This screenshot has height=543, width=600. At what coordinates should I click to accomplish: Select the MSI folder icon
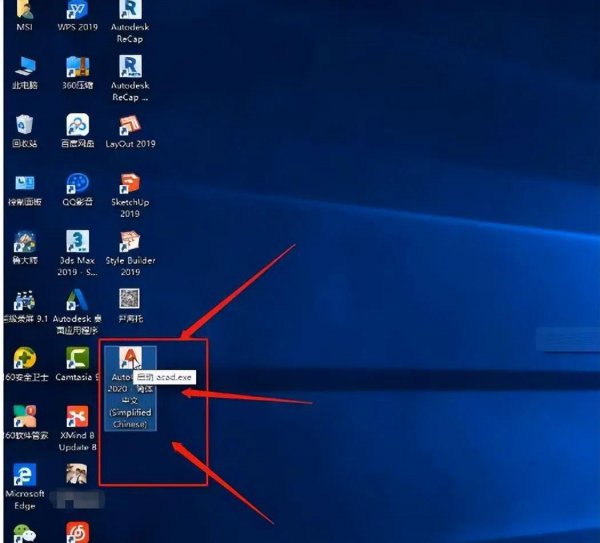pos(24,11)
